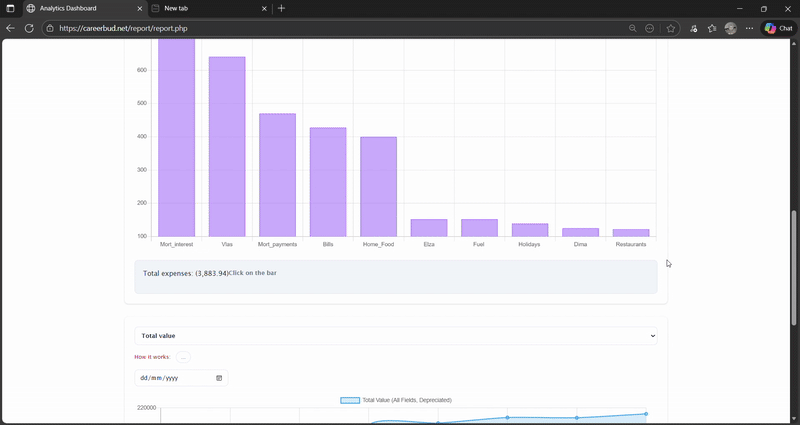Click the Mort_interest bar
800x425 pixels.
[177, 138]
